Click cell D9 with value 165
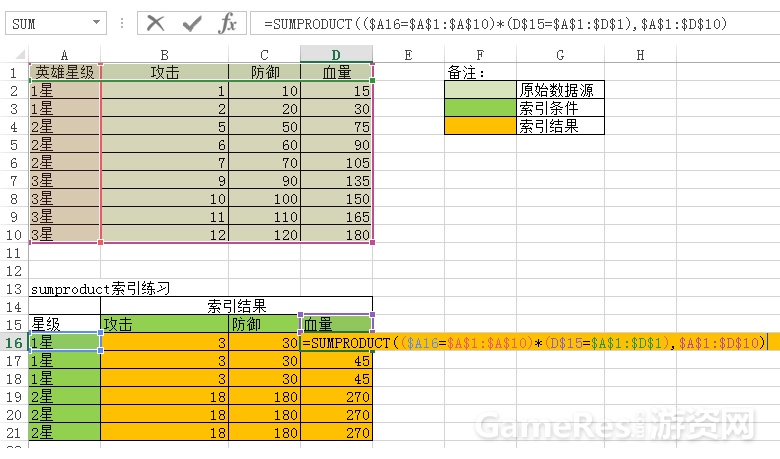The height and width of the screenshot is (459, 780). pyautogui.click(x=337, y=216)
